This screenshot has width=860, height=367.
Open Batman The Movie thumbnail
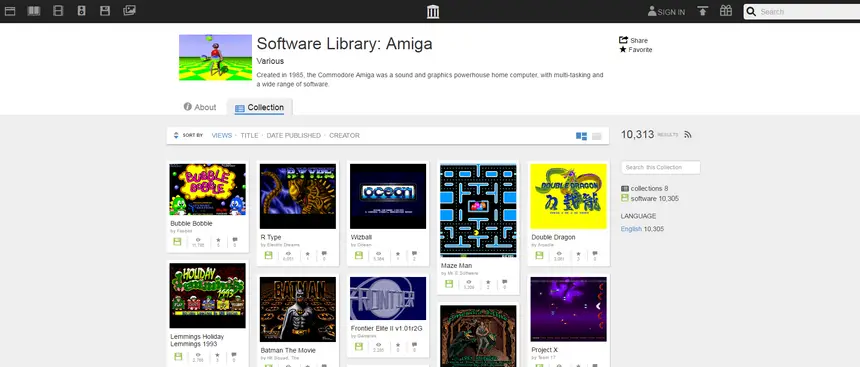coord(298,309)
